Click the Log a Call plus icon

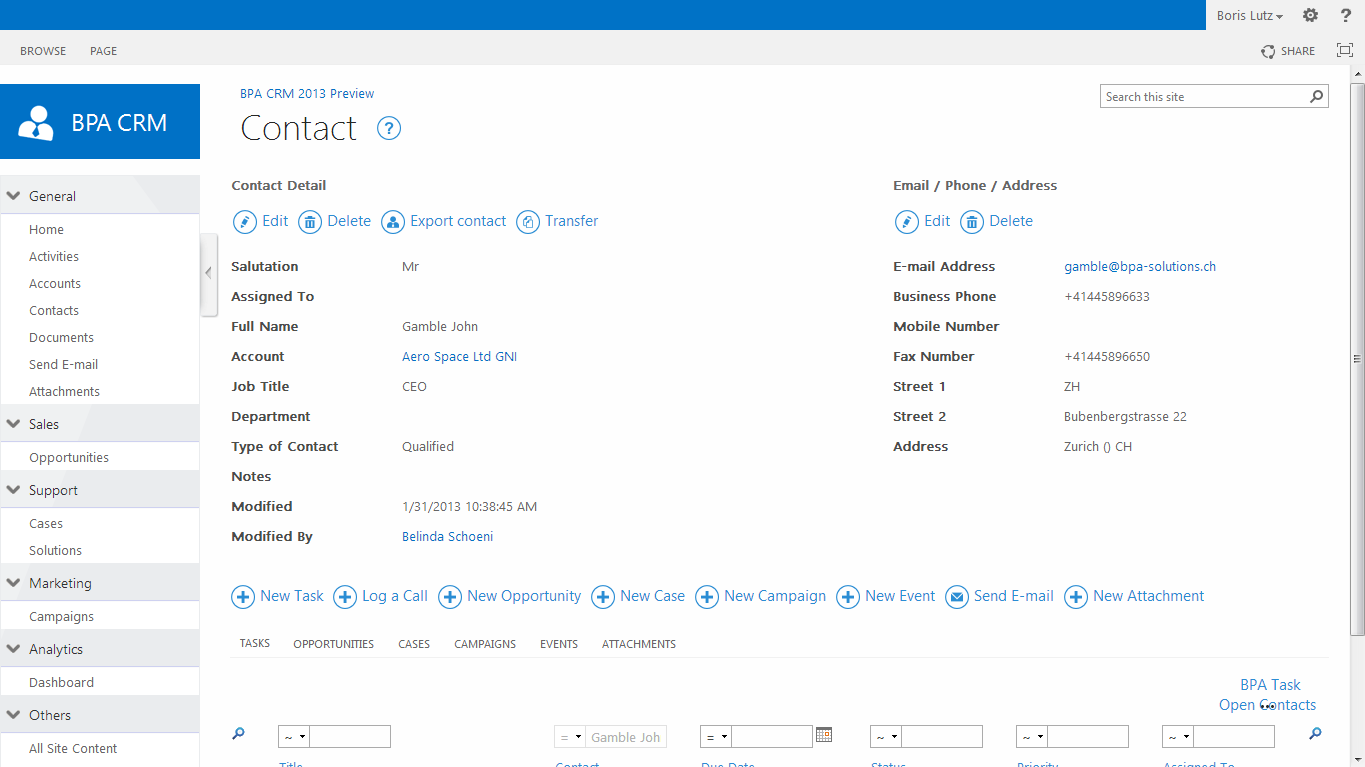345,597
